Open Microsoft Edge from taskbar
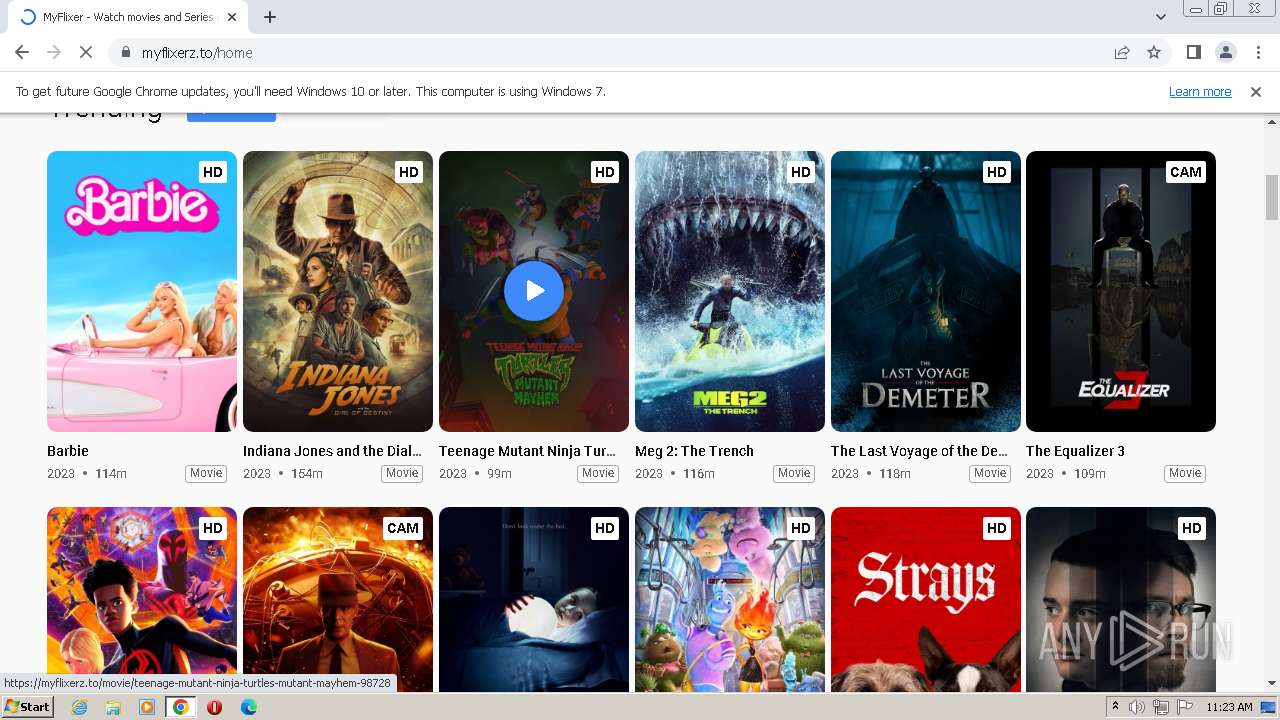Viewport: 1280px width, 720px height. [x=248, y=707]
